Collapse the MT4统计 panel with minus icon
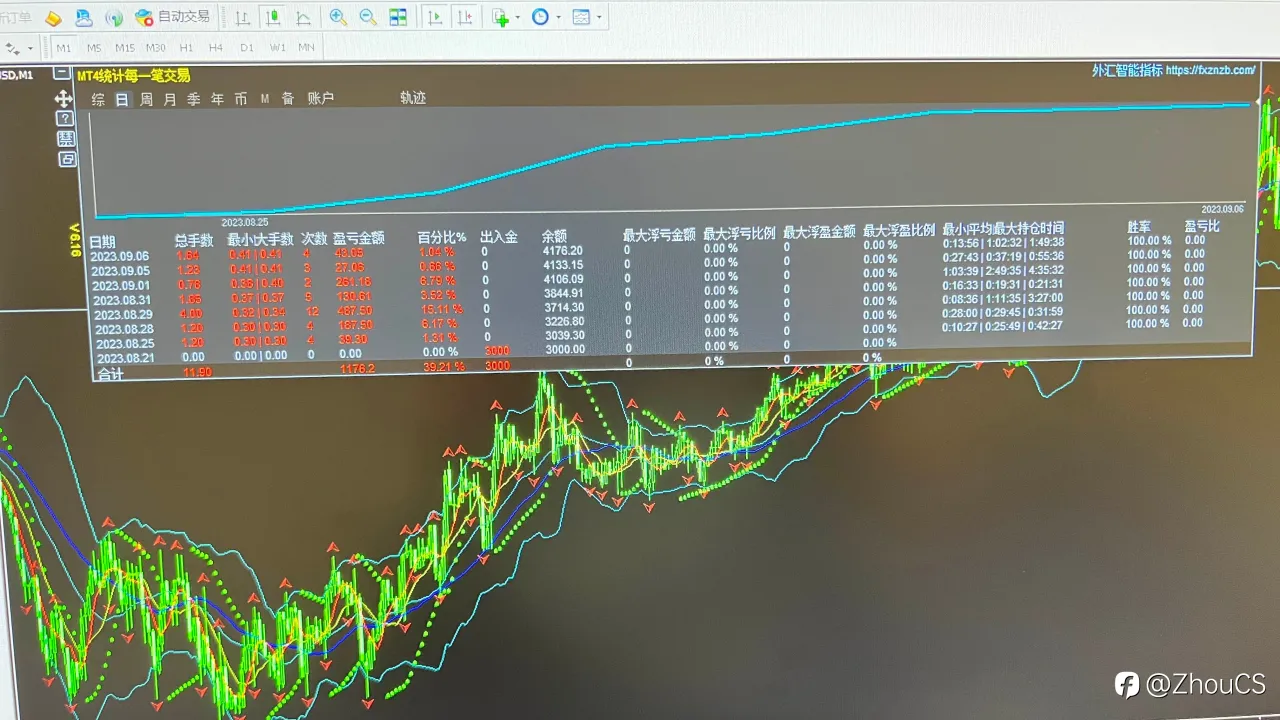The height and width of the screenshot is (720, 1280). tap(63, 72)
